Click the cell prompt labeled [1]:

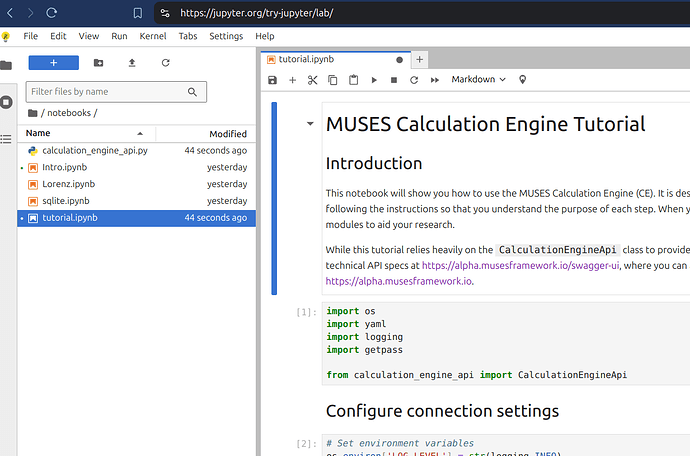click(x=306, y=312)
